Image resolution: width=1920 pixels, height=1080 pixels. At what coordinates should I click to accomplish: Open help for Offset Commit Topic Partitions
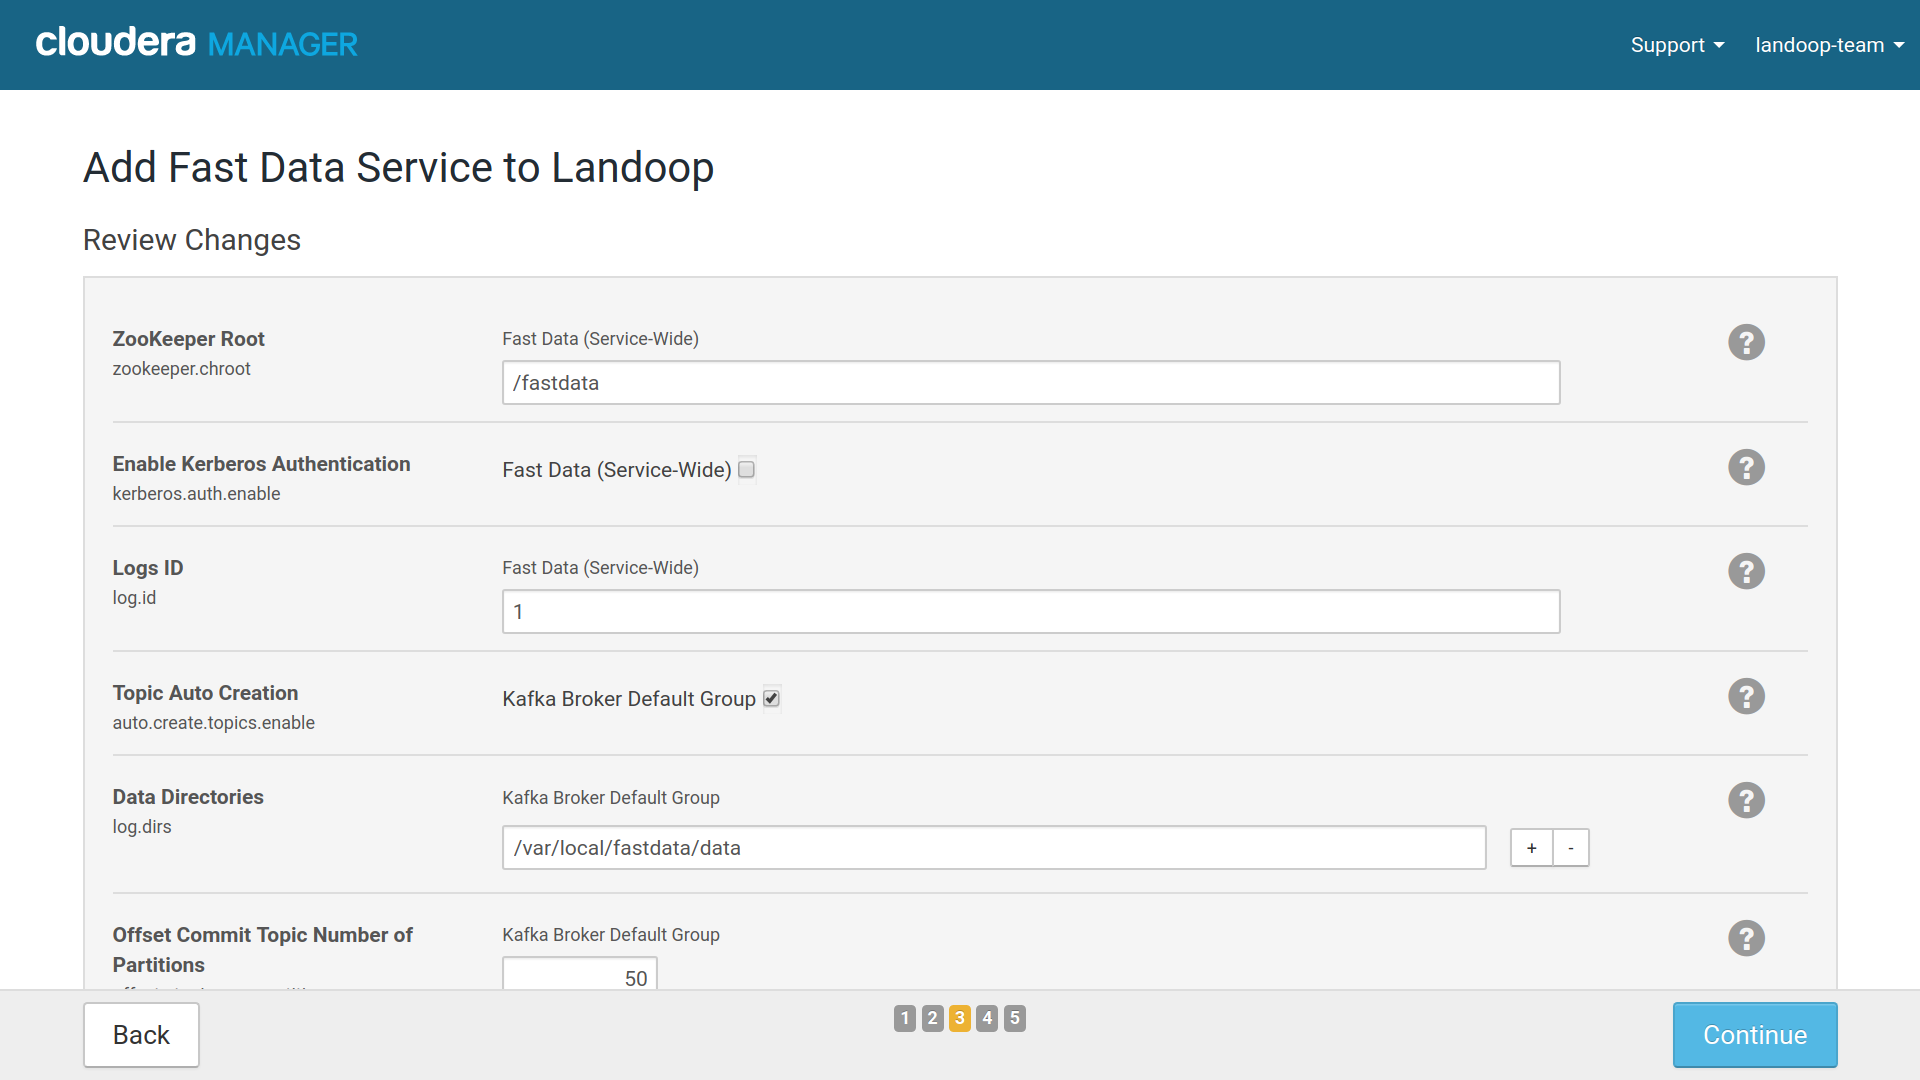coord(1746,938)
